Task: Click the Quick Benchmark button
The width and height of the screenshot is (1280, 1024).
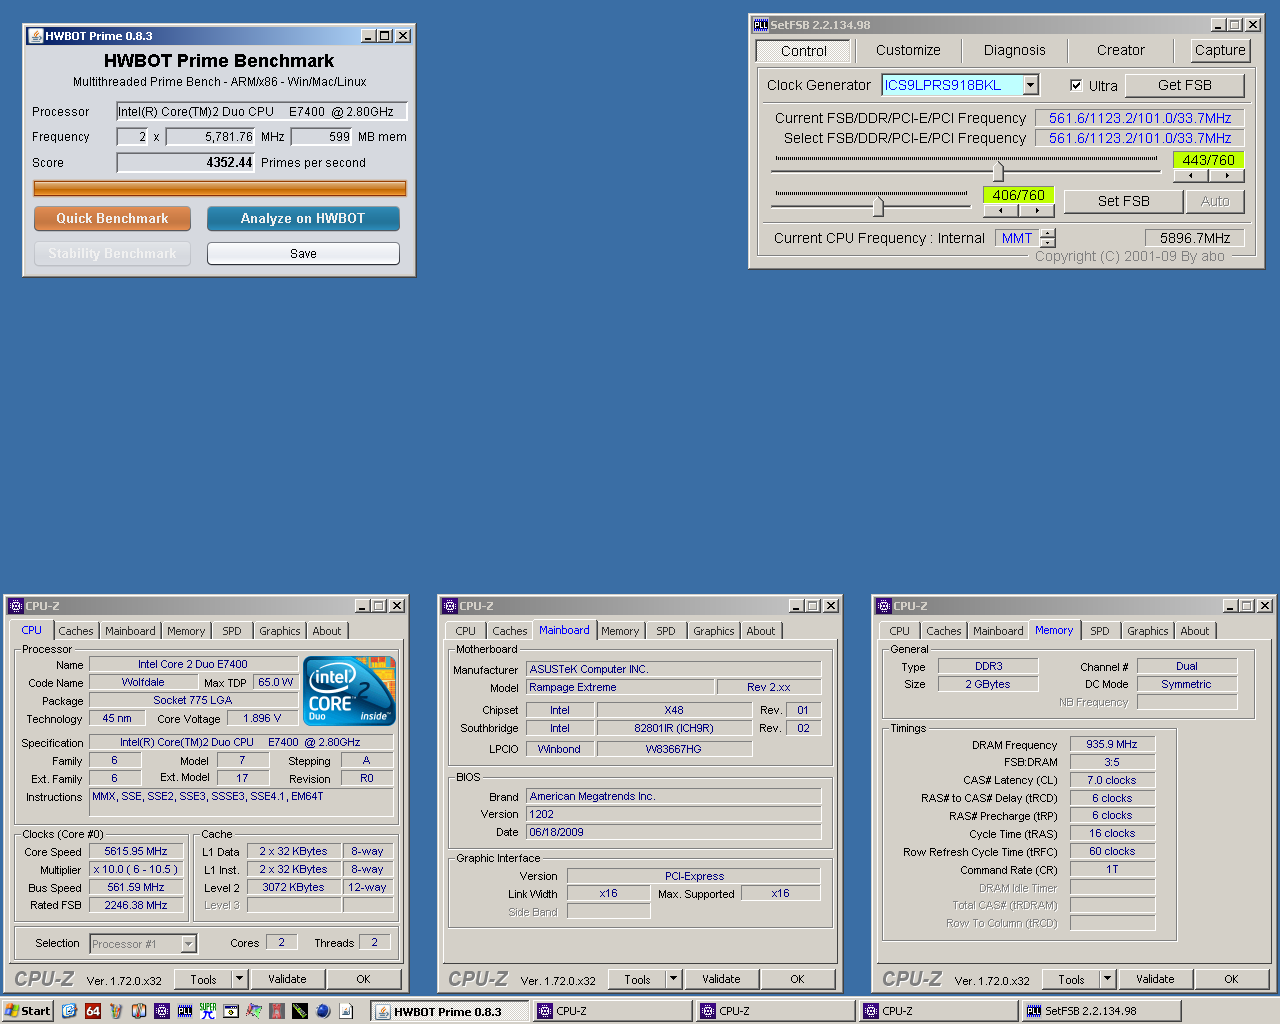Action: point(112,218)
